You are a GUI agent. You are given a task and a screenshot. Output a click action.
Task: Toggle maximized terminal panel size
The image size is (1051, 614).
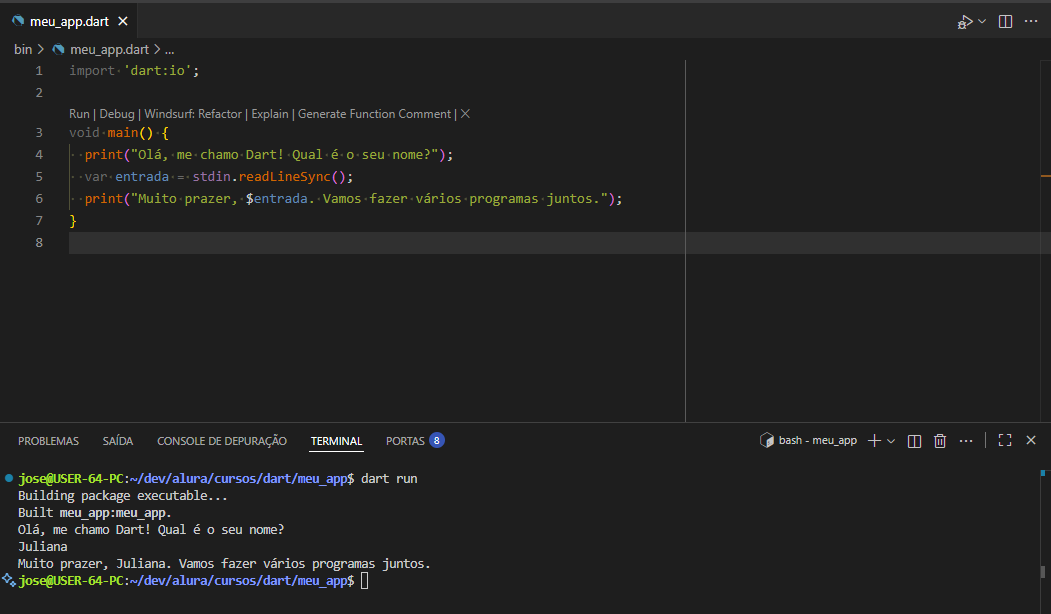pyautogui.click(x=1005, y=440)
